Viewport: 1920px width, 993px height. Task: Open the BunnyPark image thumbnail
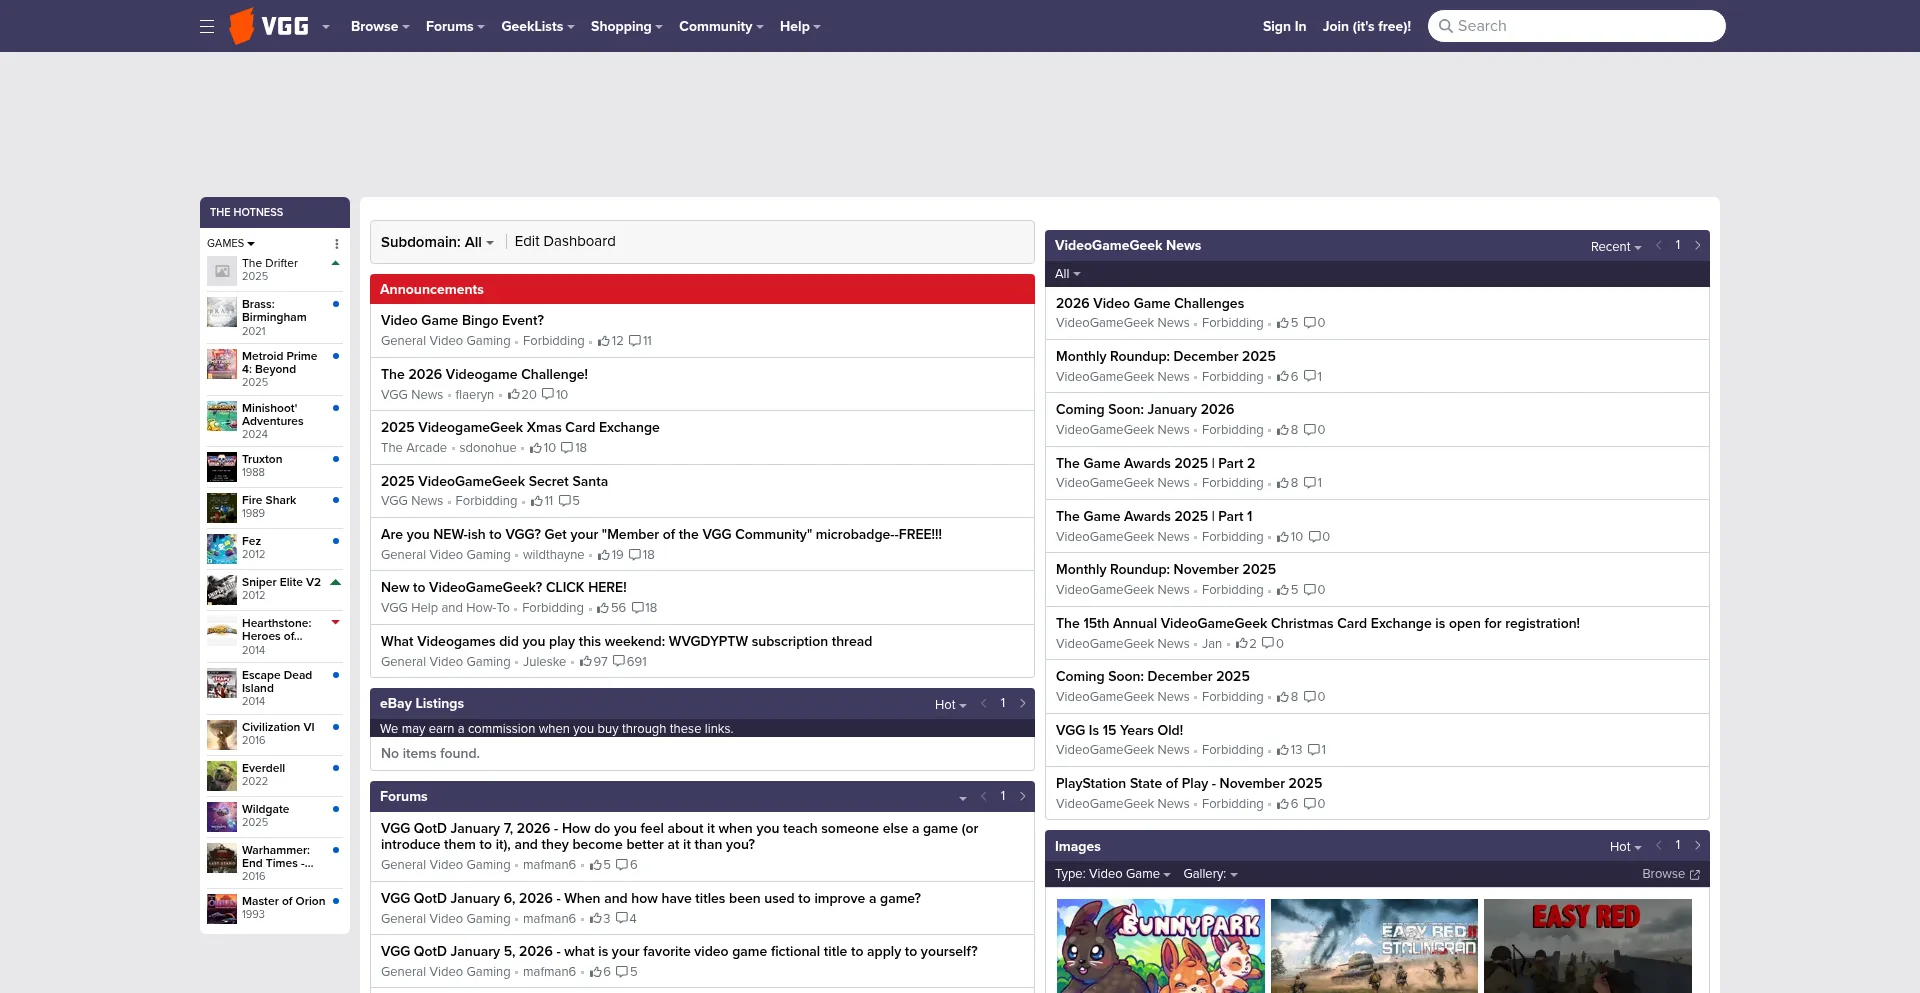(x=1160, y=945)
